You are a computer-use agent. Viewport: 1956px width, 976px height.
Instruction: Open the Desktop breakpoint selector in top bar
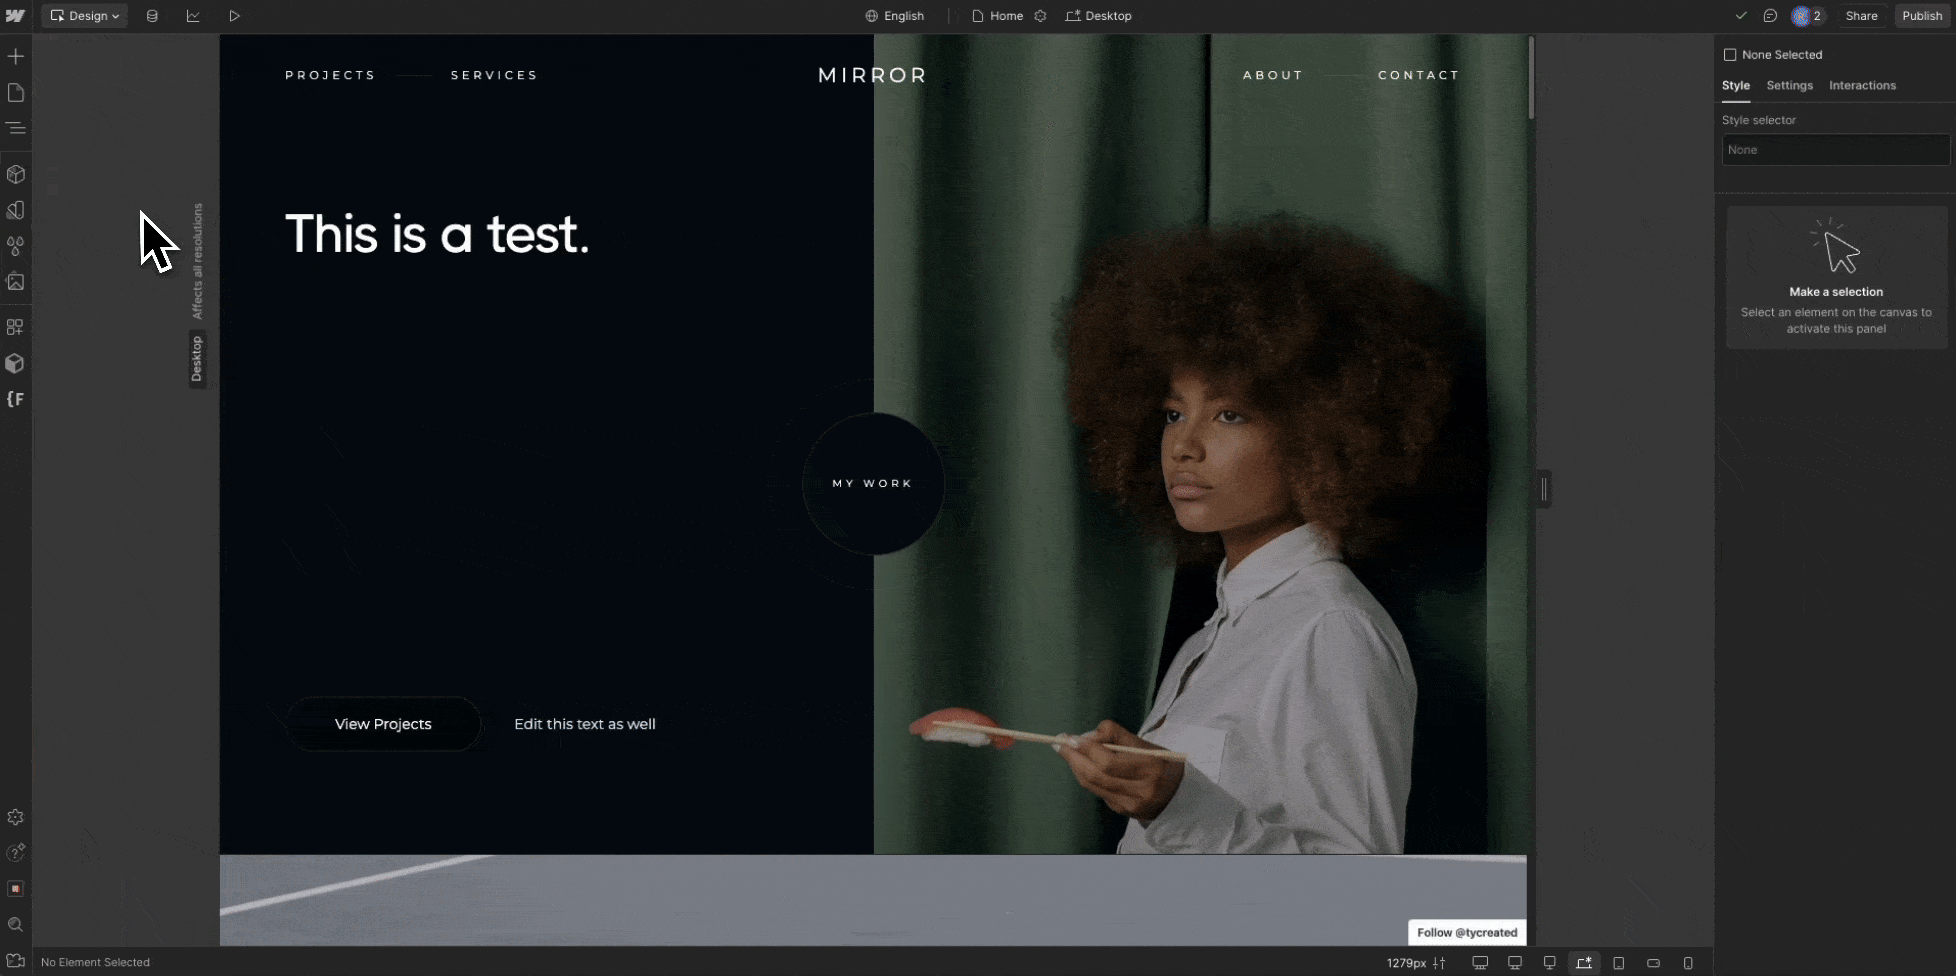pos(1099,16)
